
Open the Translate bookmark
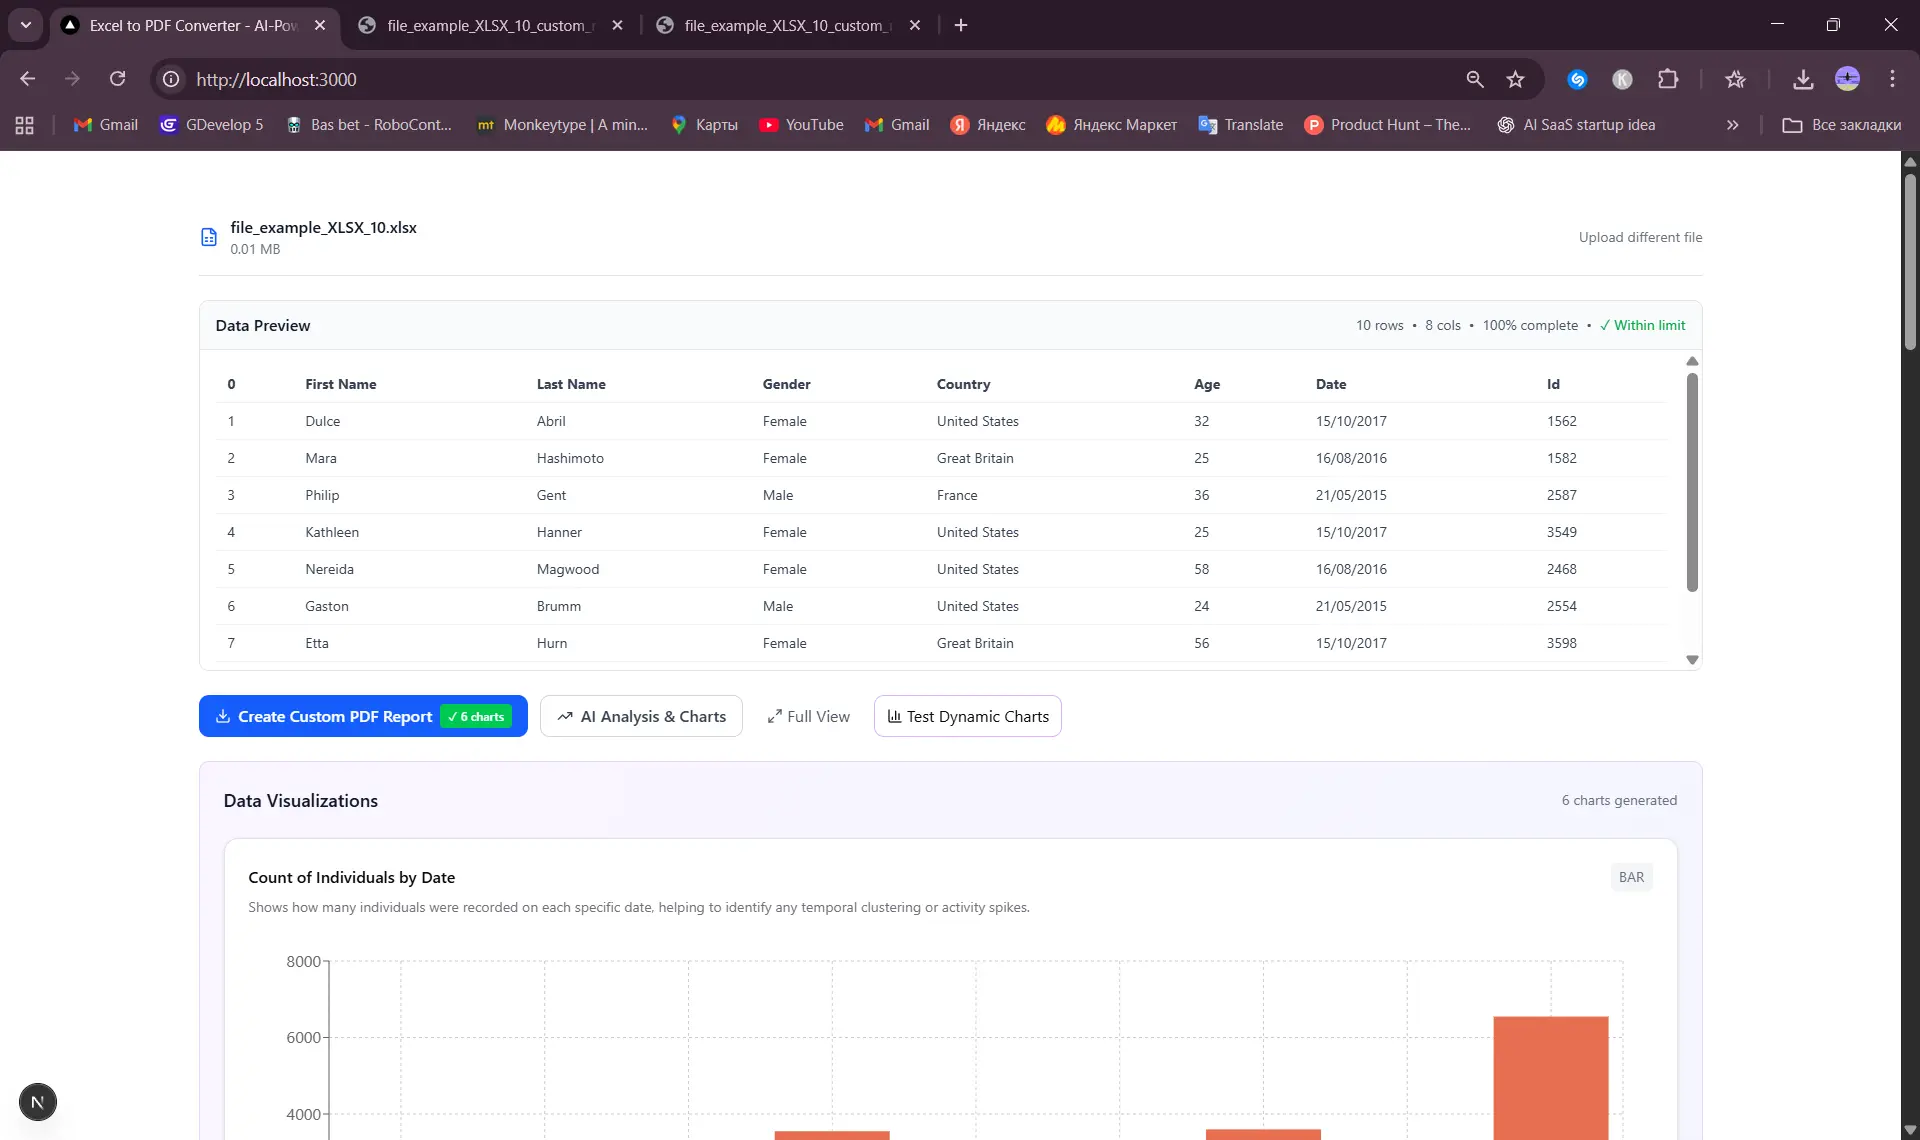click(1240, 125)
